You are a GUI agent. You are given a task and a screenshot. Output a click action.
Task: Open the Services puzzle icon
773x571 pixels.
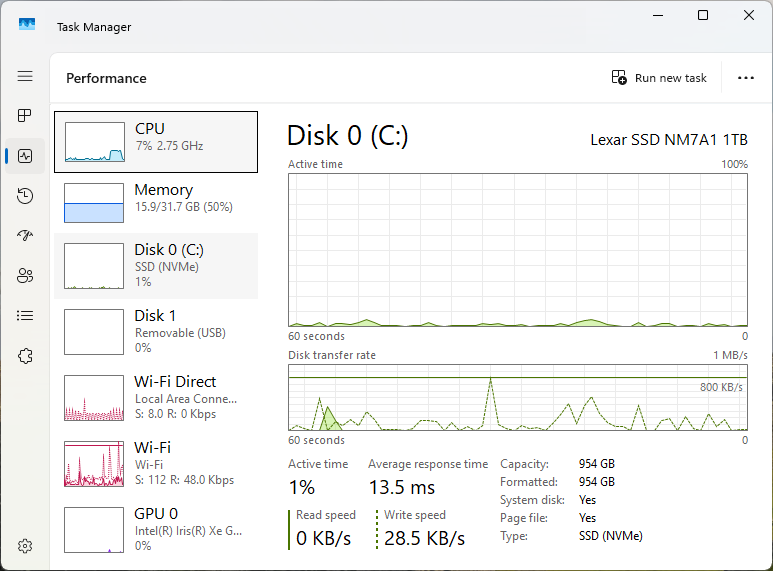25,356
